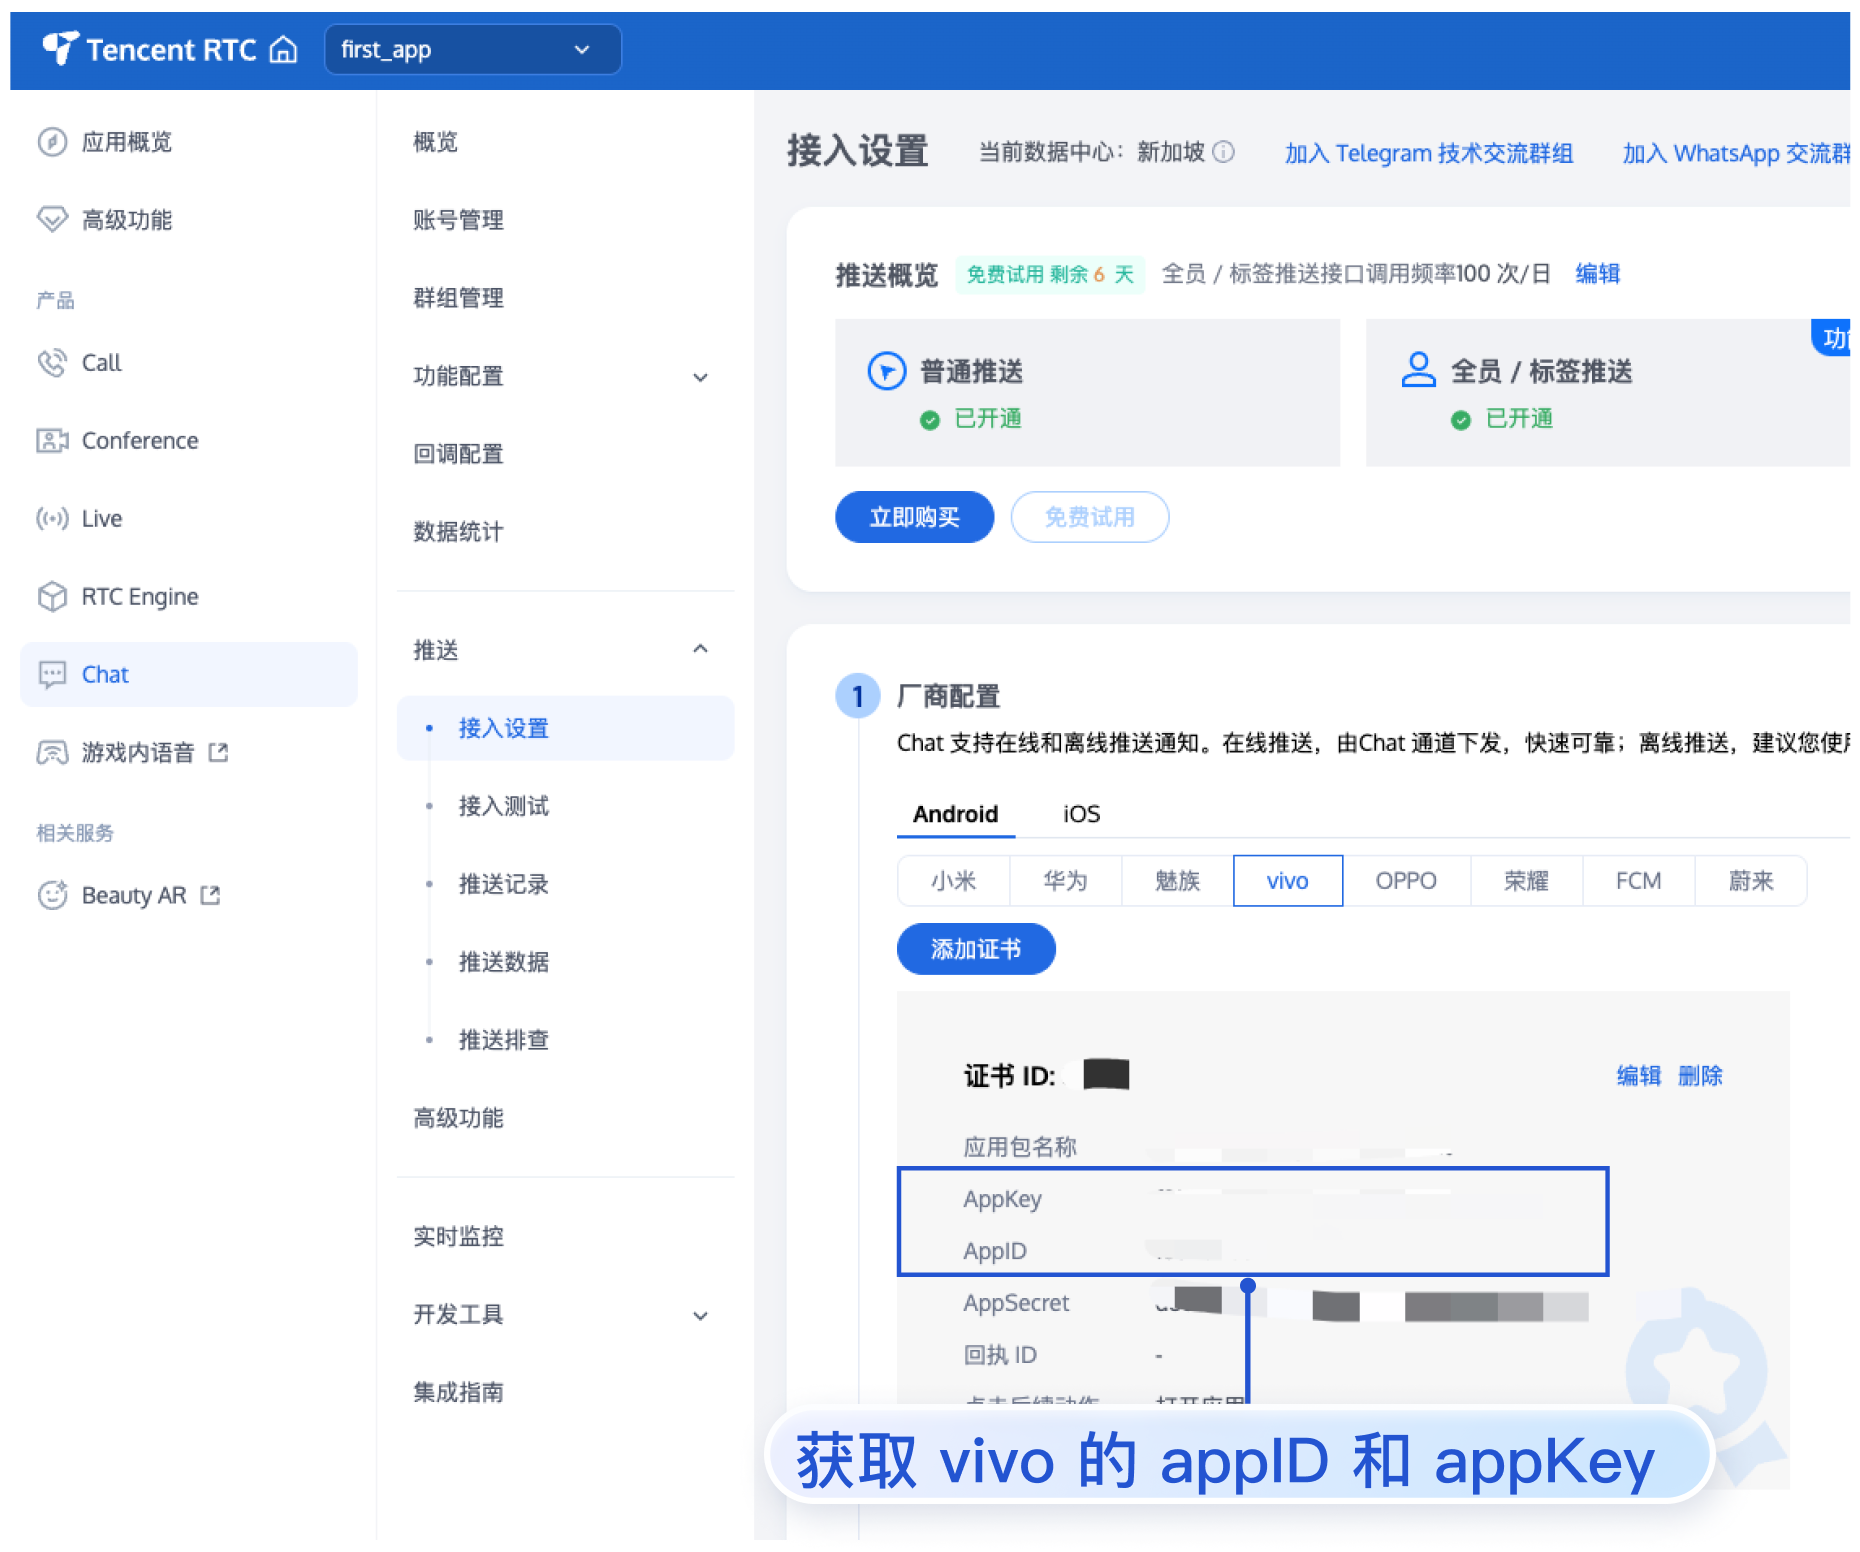Collapse the 推送 submenu
The height and width of the screenshot is (1552, 1860).
click(700, 650)
